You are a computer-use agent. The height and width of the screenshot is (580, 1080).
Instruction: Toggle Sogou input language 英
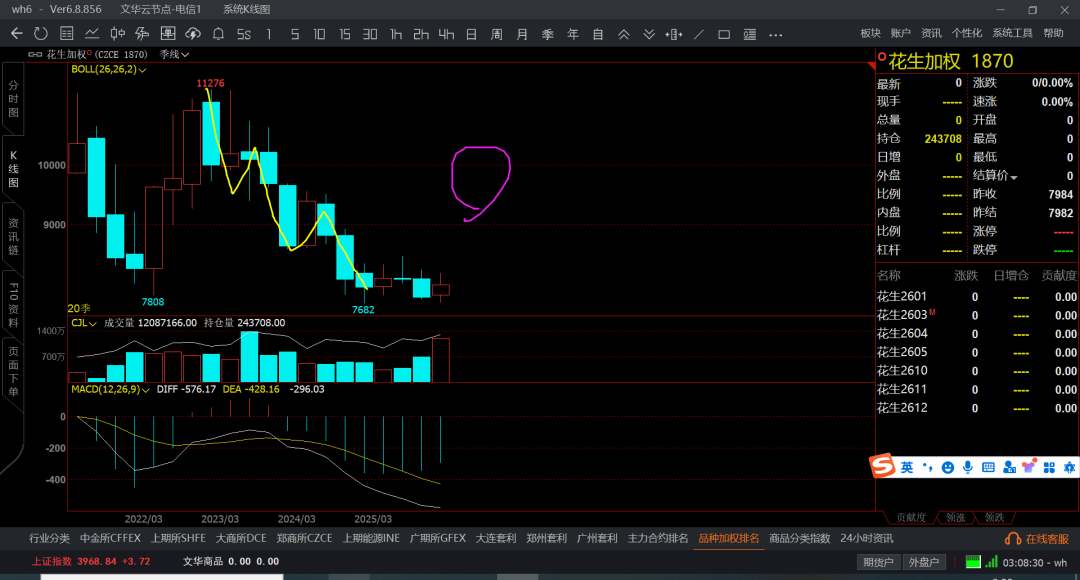point(906,468)
